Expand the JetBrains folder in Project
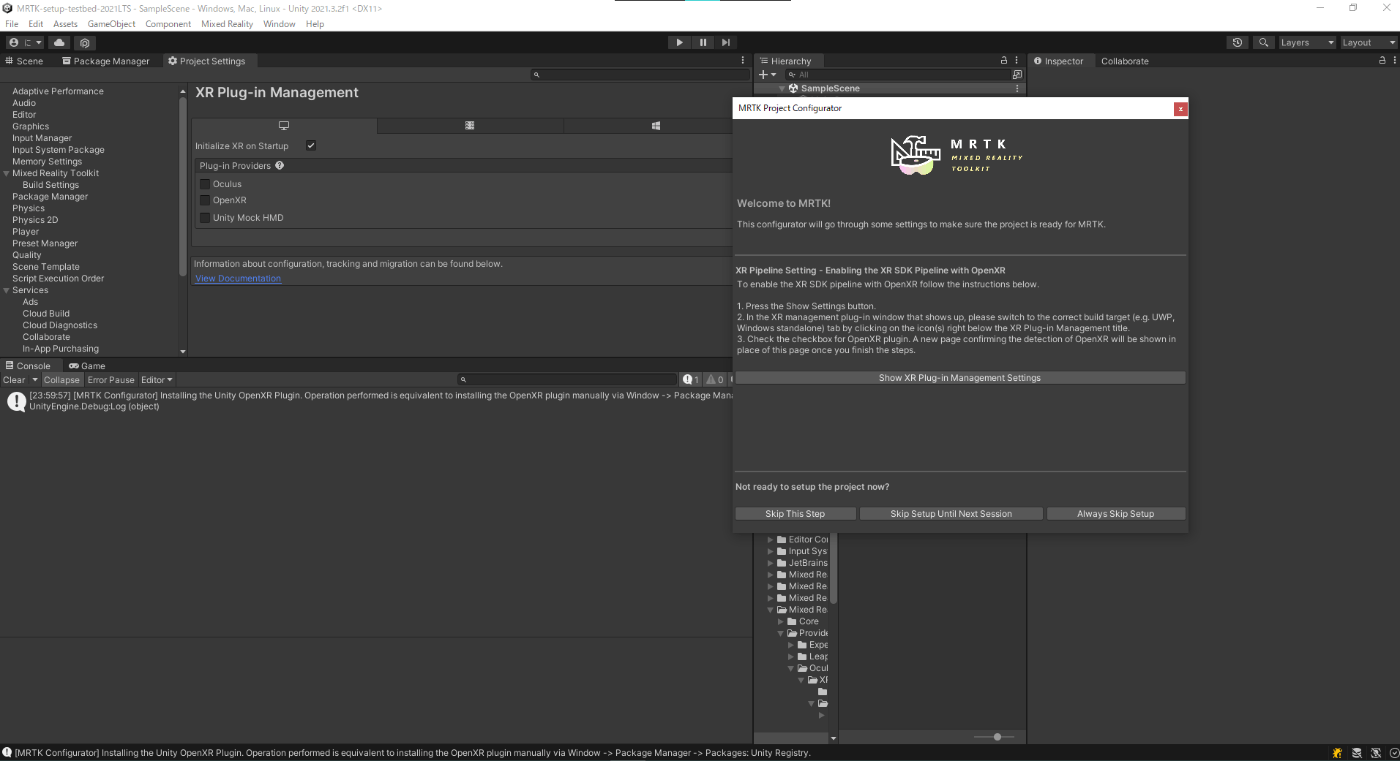This screenshot has height=761, width=1400. point(771,563)
